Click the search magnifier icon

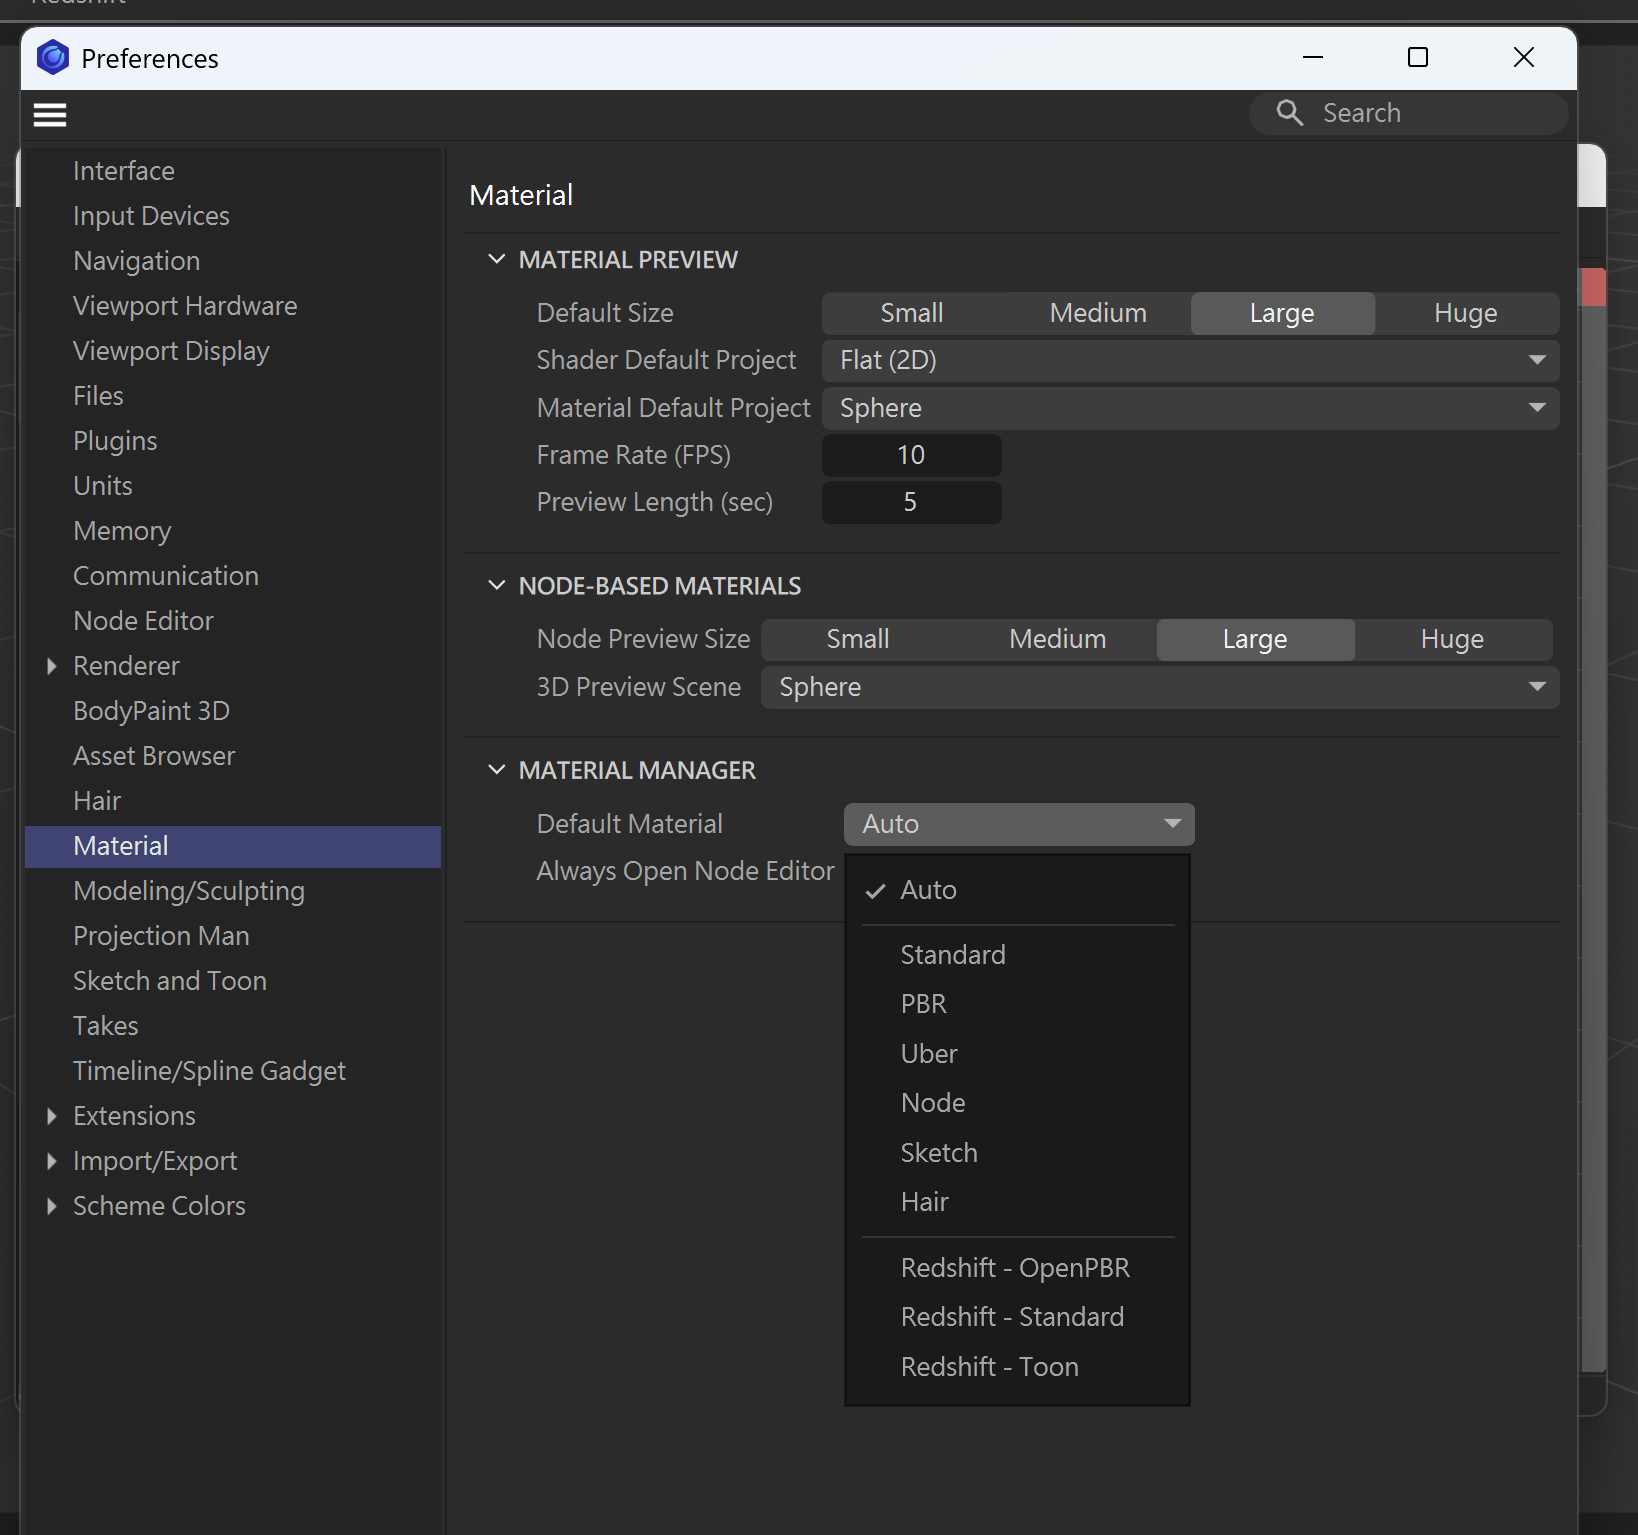pos(1289,113)
